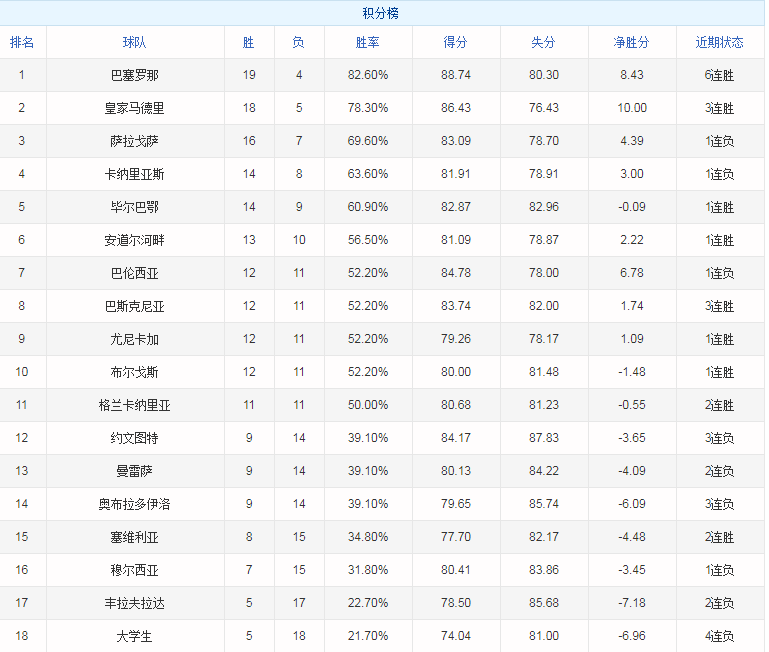Click net score 2.22 for 安道尔河畔
Viewport: 769px width, 652px height.
point(632,239)
